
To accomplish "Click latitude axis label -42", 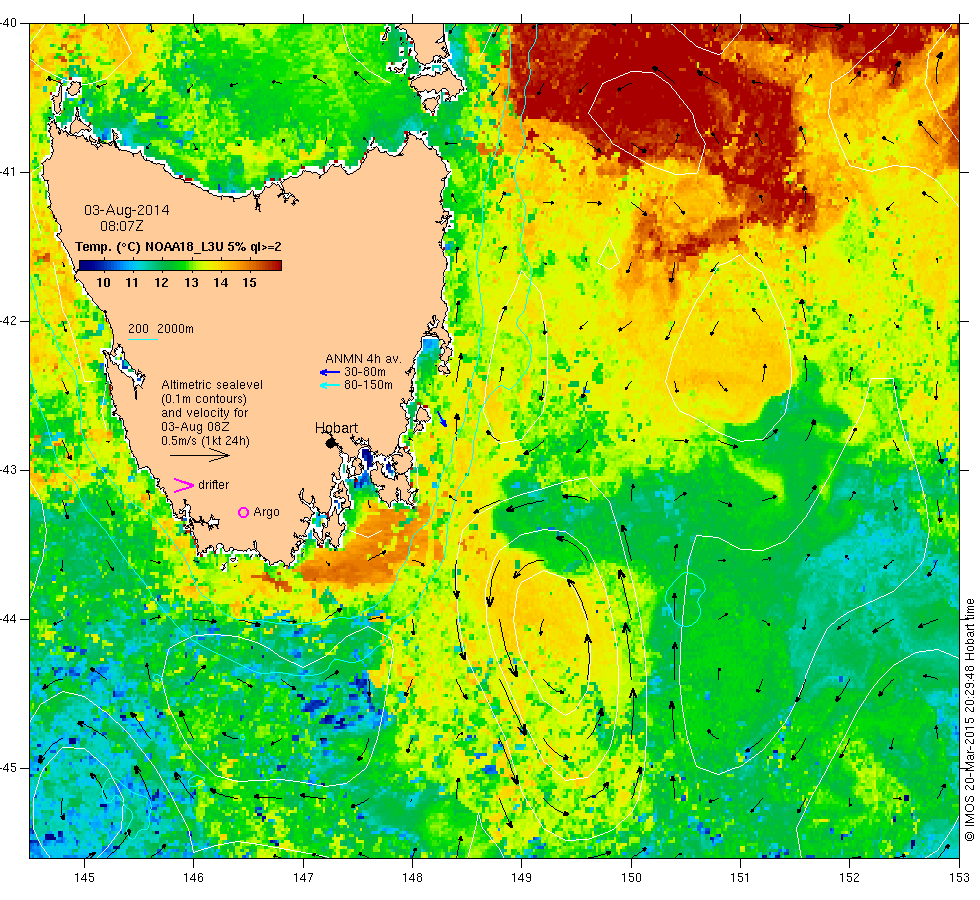I will 8,321.
